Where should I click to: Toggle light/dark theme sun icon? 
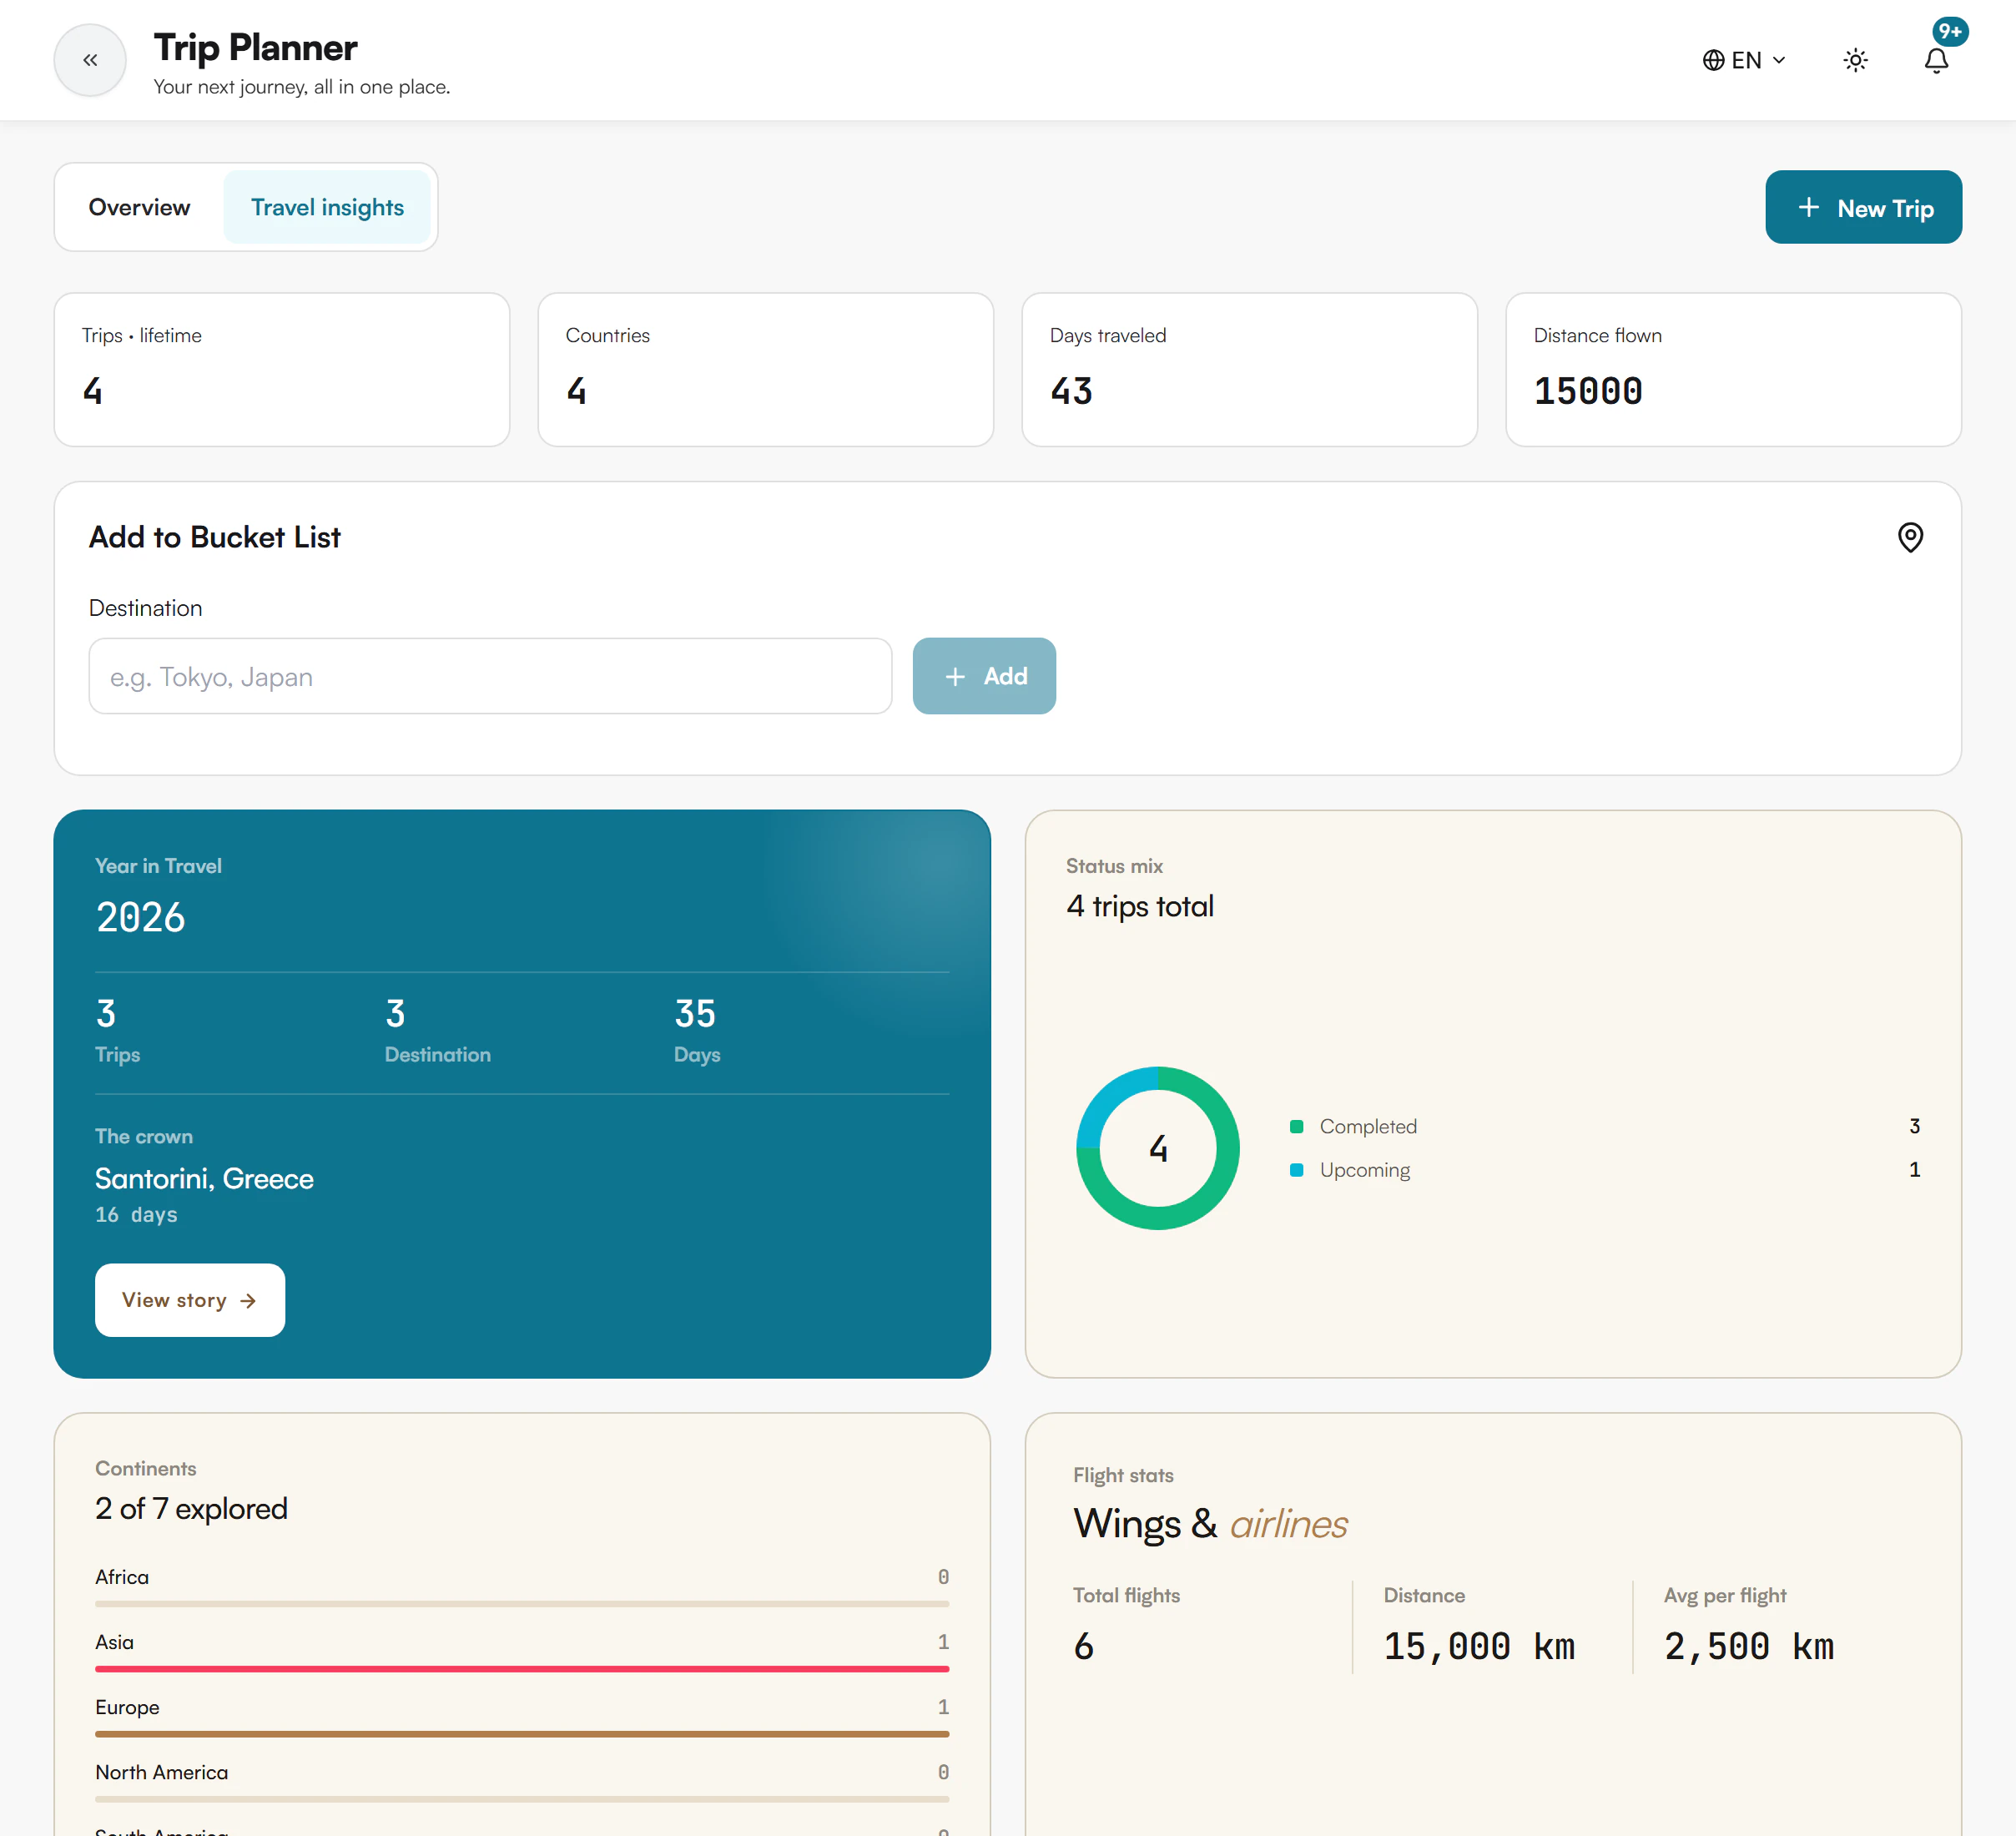[x=1855, y=60]
